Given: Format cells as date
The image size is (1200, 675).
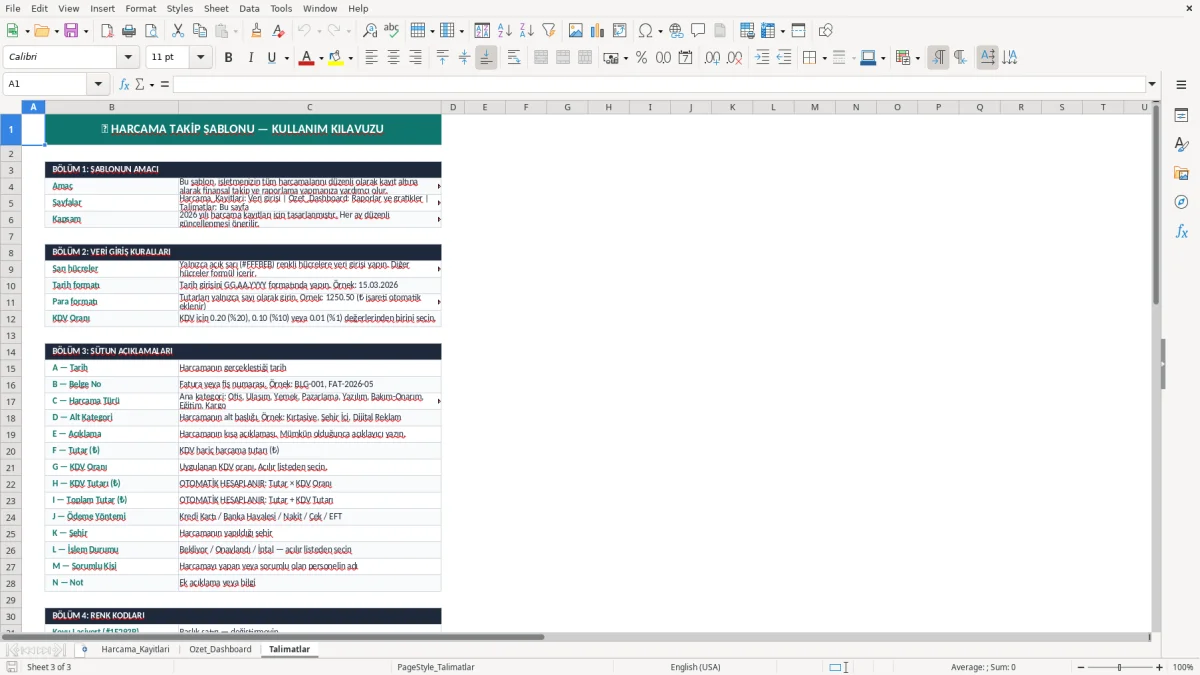Looking at the screenshot, I should point(685,58).
